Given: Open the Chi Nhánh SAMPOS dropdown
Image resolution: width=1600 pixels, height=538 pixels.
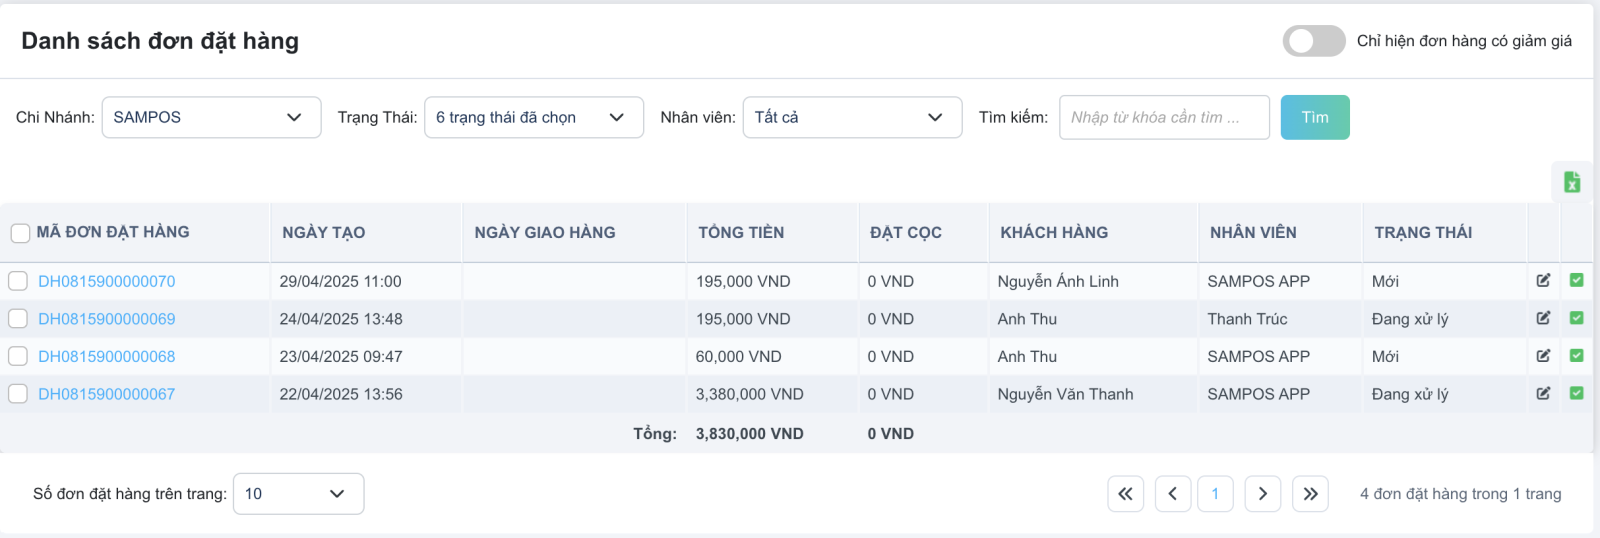Looking at the screenshot, I should (212, 117).
